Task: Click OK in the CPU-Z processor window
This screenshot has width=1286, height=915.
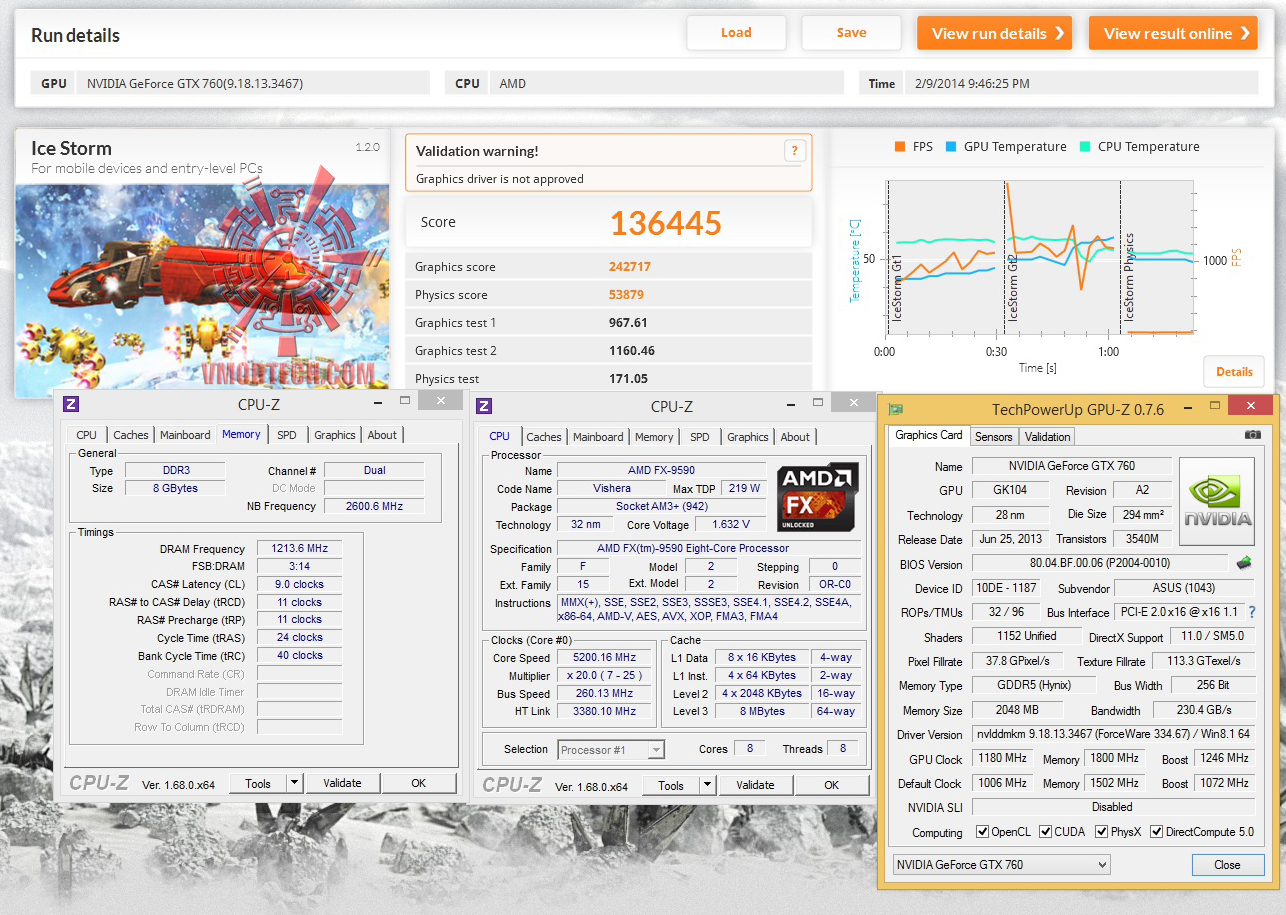Action: click(831, 786)
